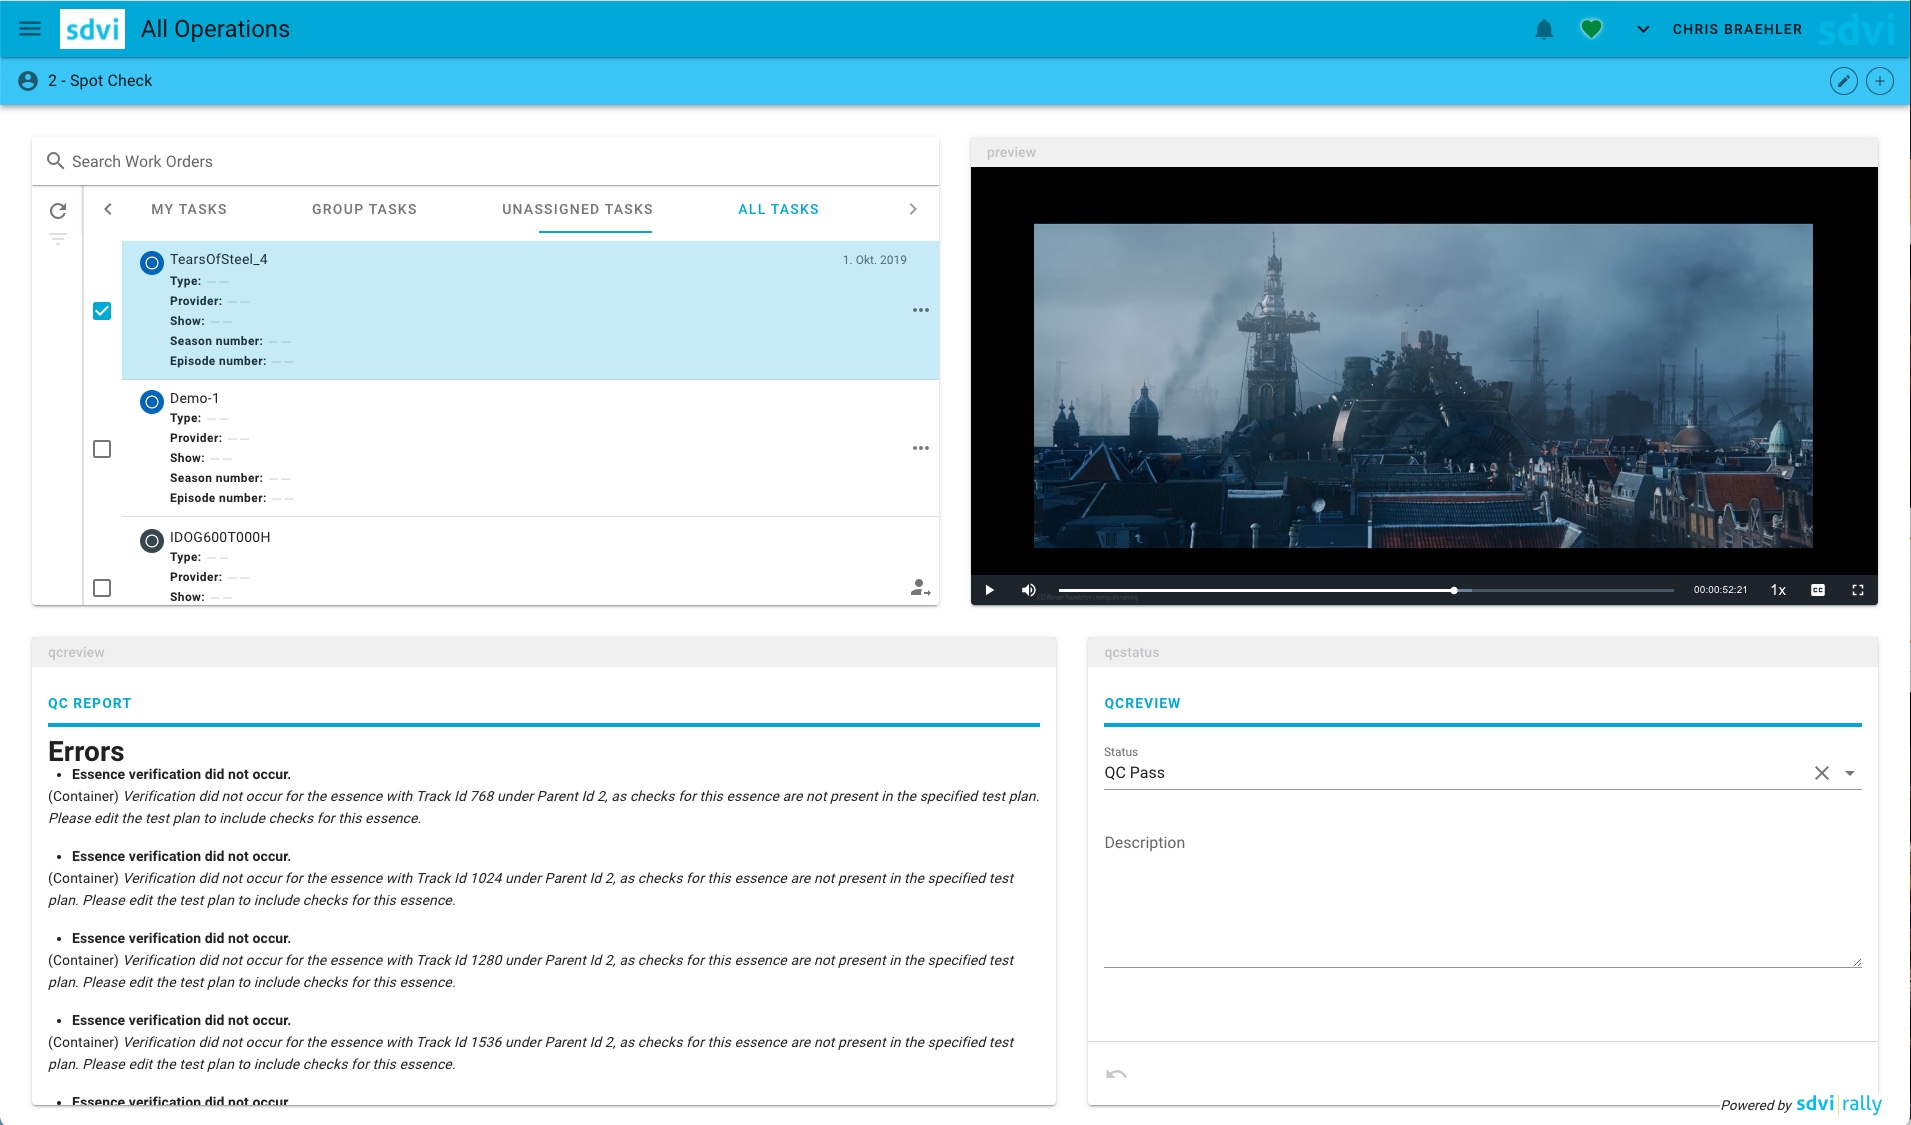Open more options for TearsOfSteel_4
Screen dimensions: 1911x1125
[x=920, y=310]
